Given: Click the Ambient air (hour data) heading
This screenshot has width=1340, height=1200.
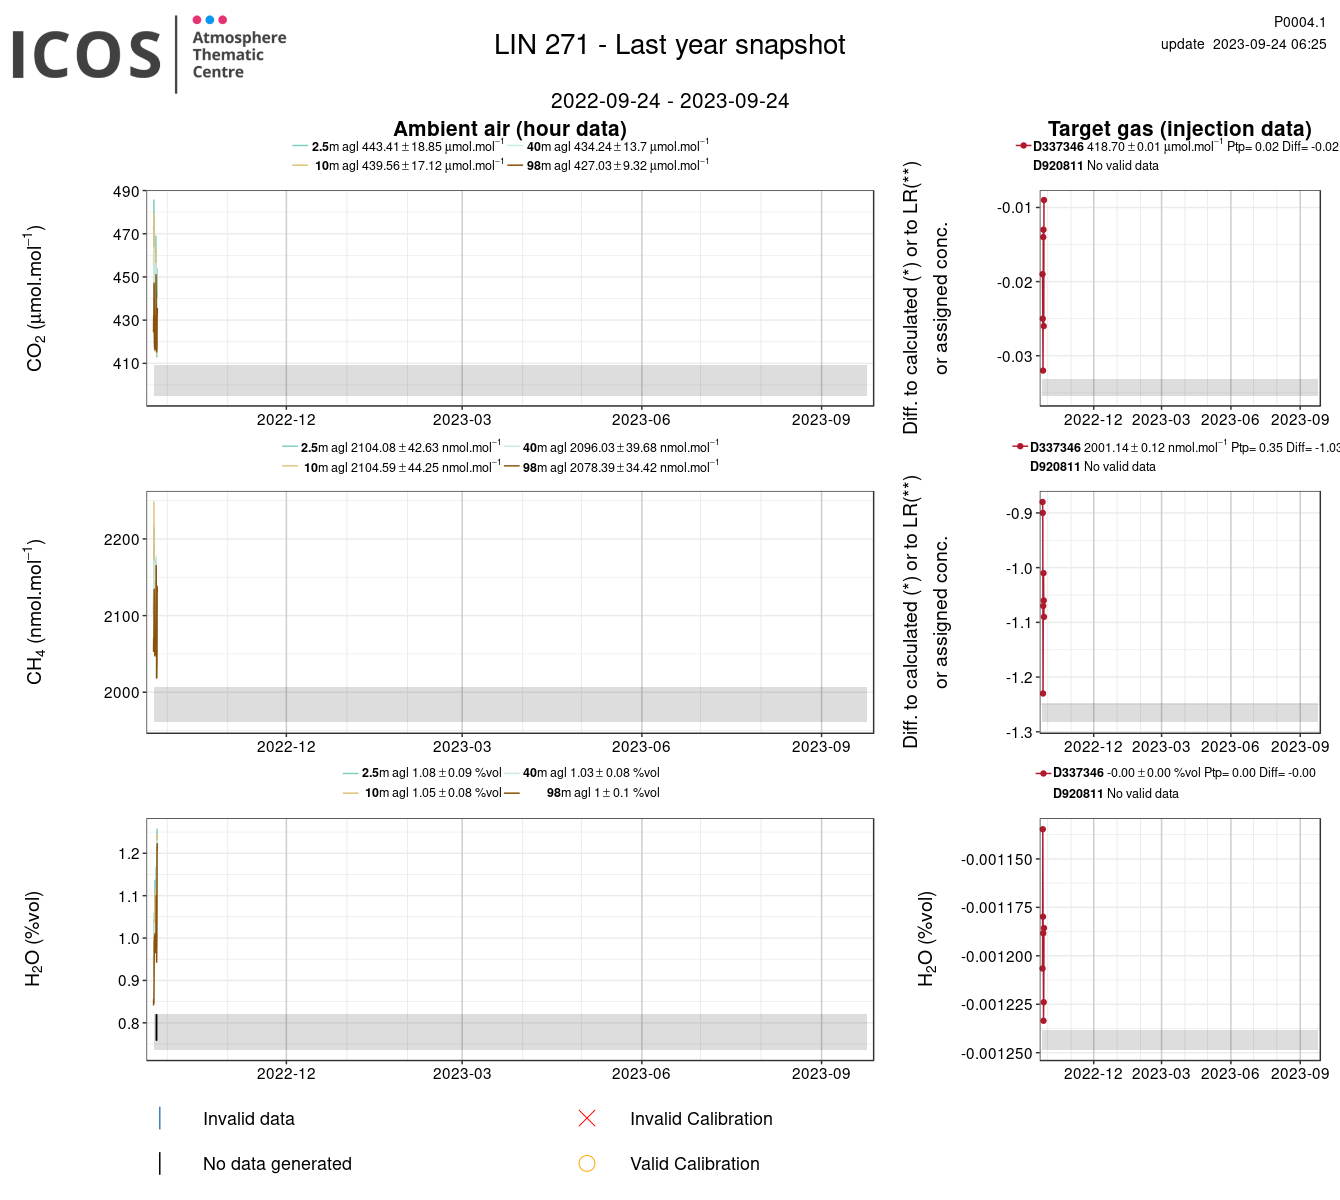Looking at the screenshot, I should 510,129.
